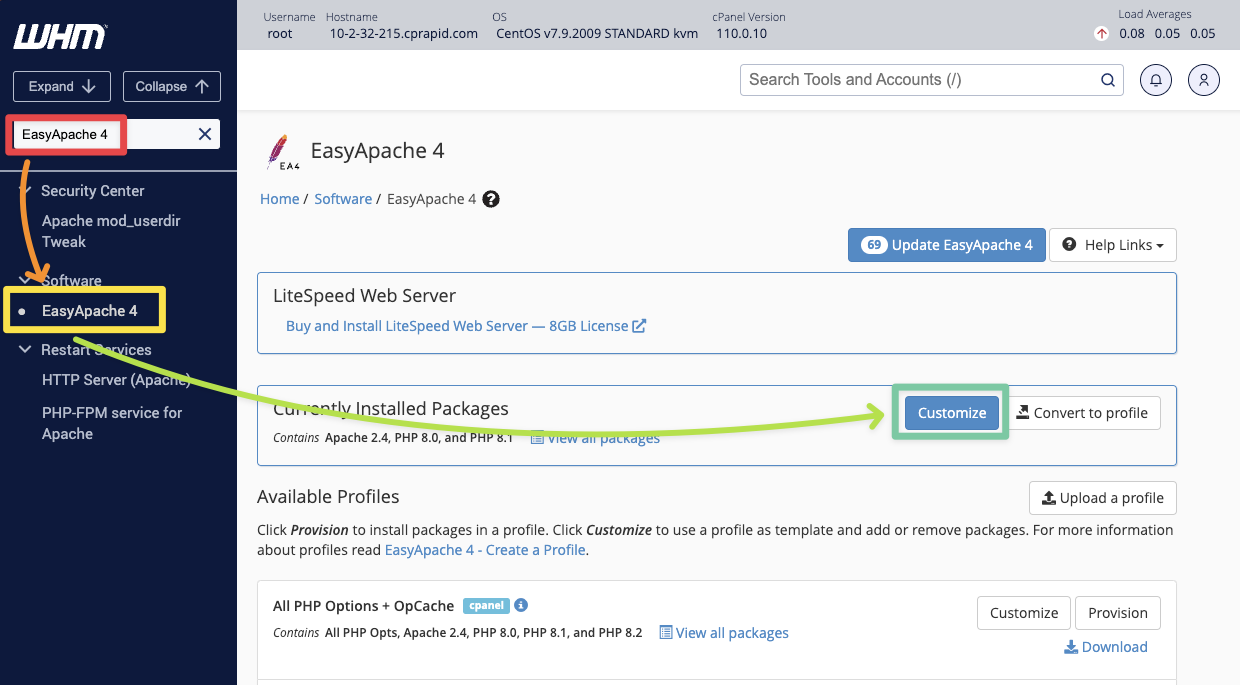Click the help question mark icon
Image resolution: width=1240 pixels, height=685 pixels.
pos(491,199)
